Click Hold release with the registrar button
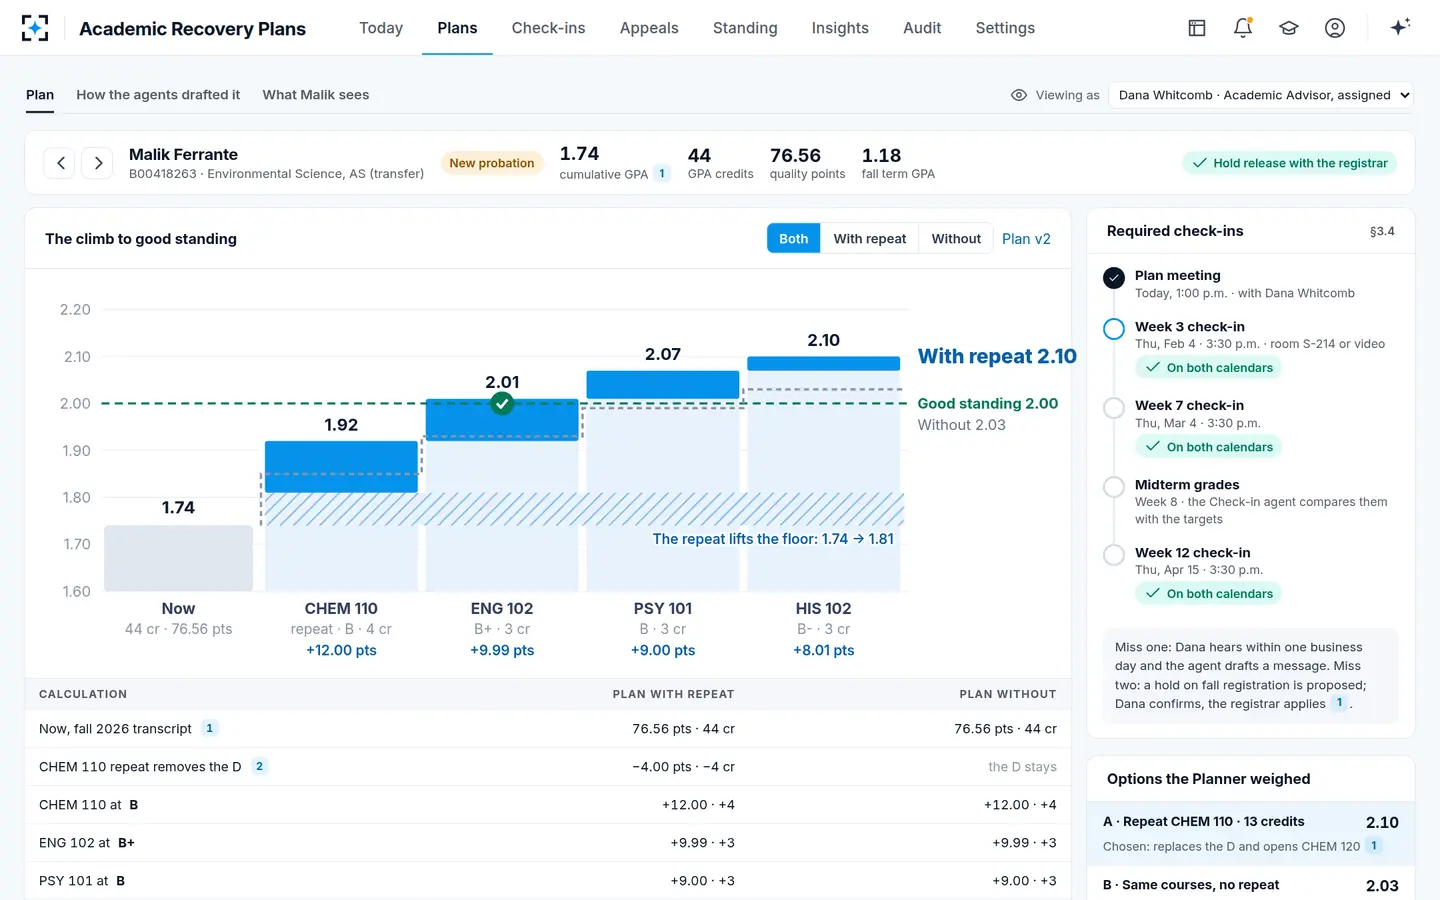Image resolution: width=1440 pixels, height=900 pixels. point(1289,163)
